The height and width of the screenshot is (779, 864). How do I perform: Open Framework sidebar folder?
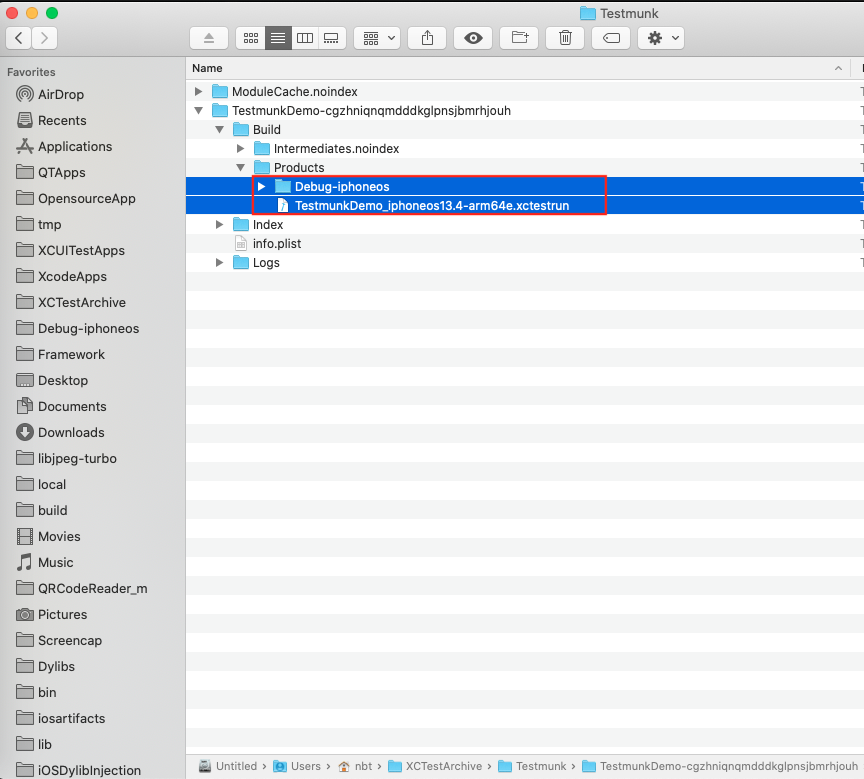[61, 354]
